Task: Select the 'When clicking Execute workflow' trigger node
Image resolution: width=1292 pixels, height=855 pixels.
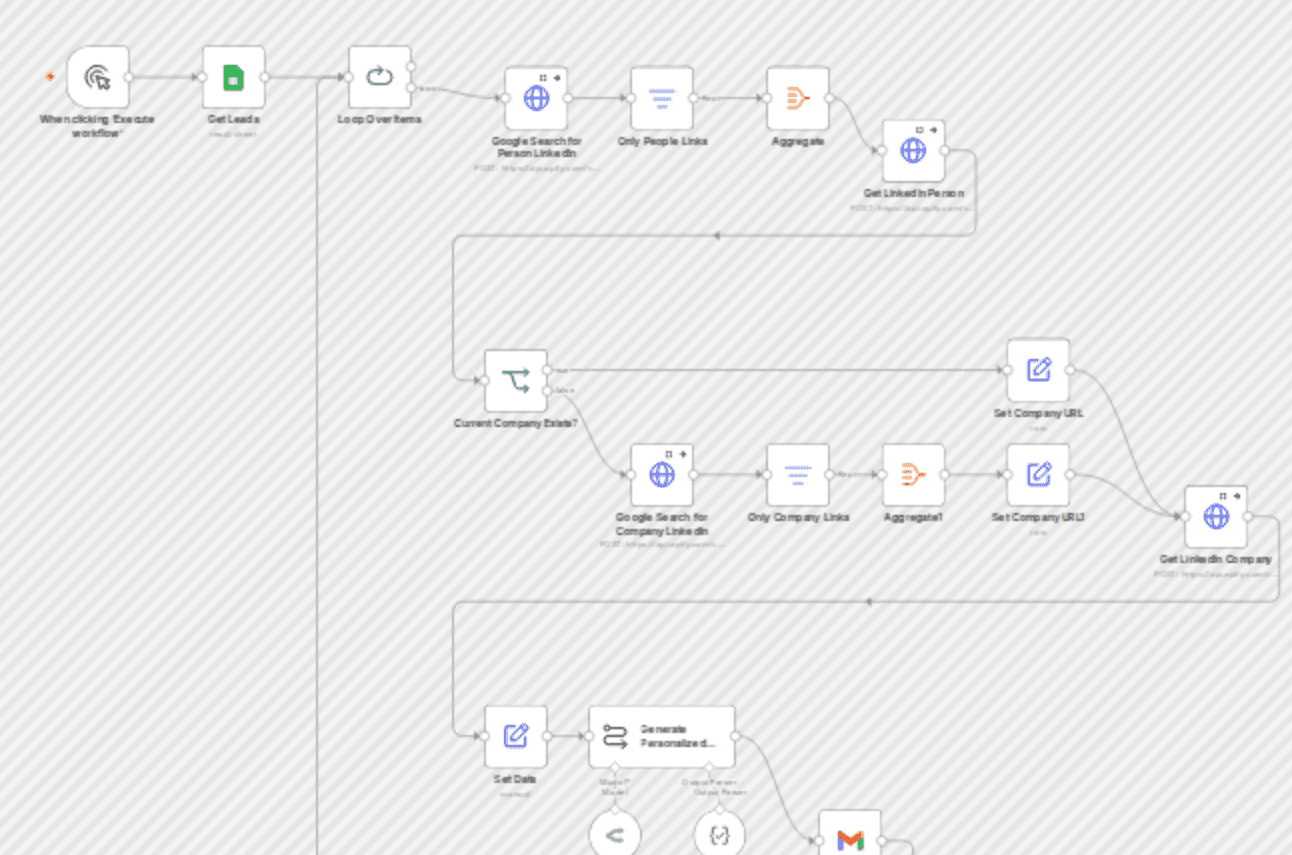Action: [98, 77]
